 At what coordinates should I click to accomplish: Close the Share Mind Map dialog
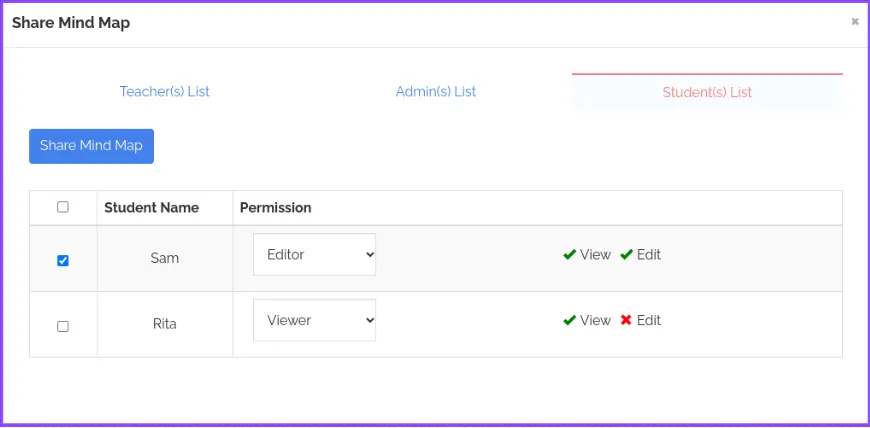coord(855,22)
